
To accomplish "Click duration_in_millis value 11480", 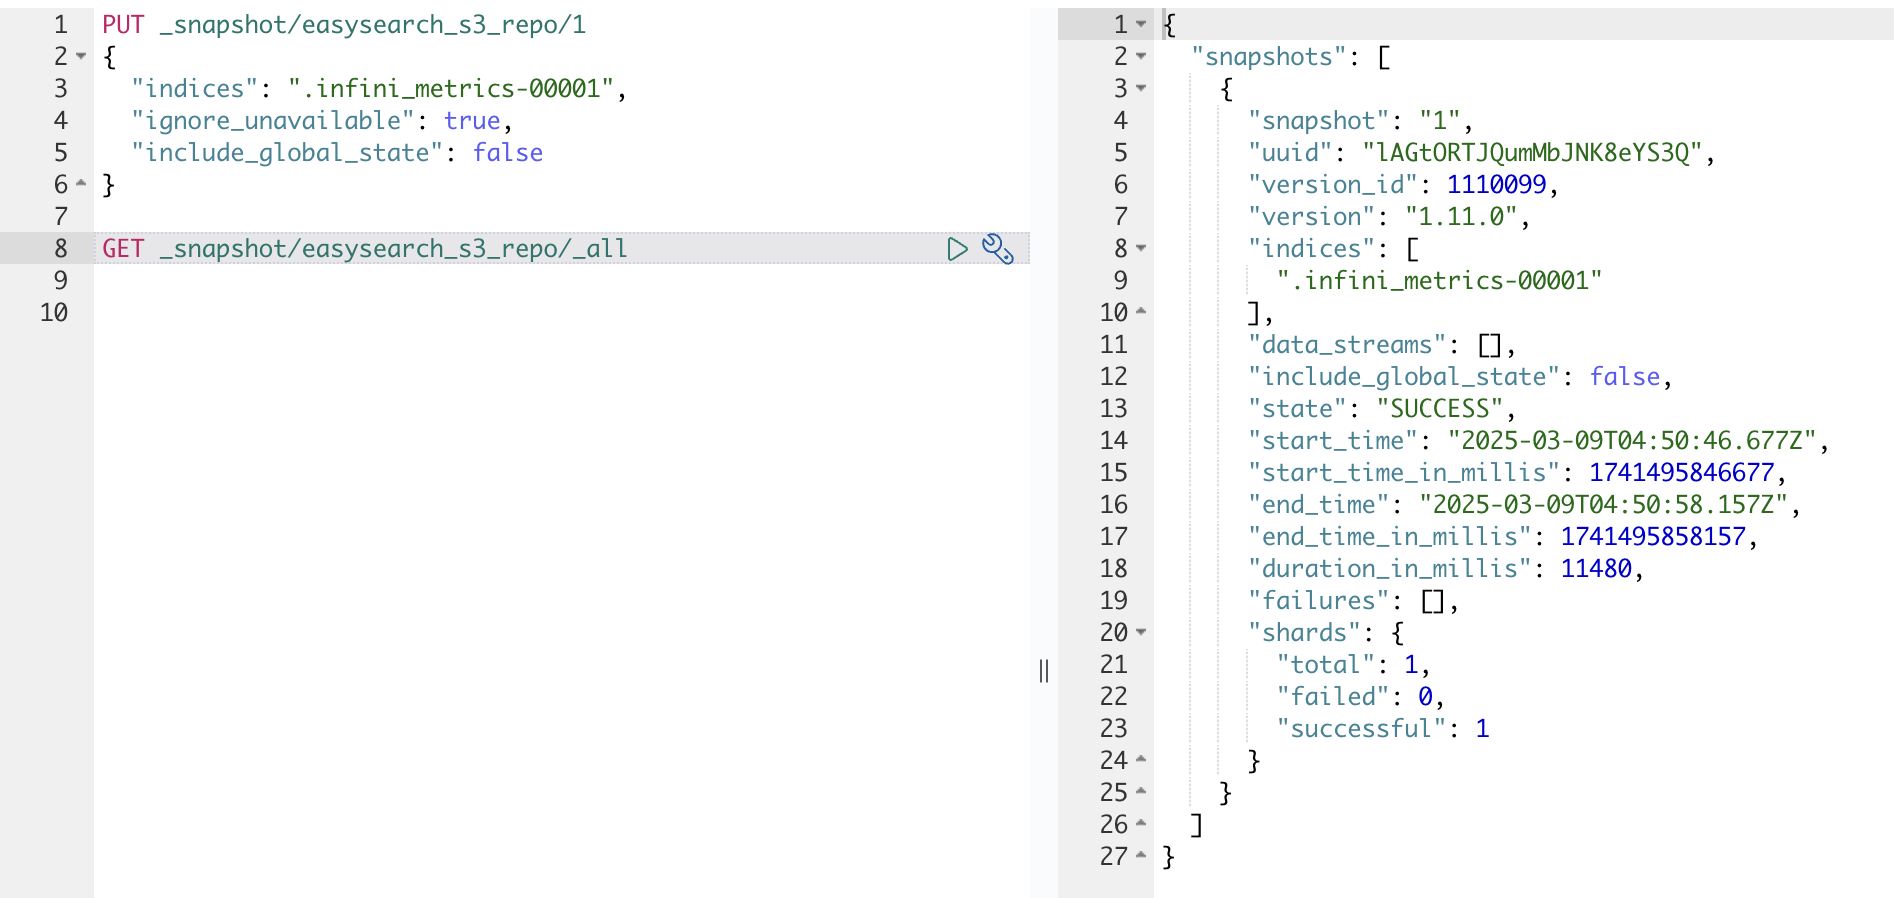I will point(1596,569).
